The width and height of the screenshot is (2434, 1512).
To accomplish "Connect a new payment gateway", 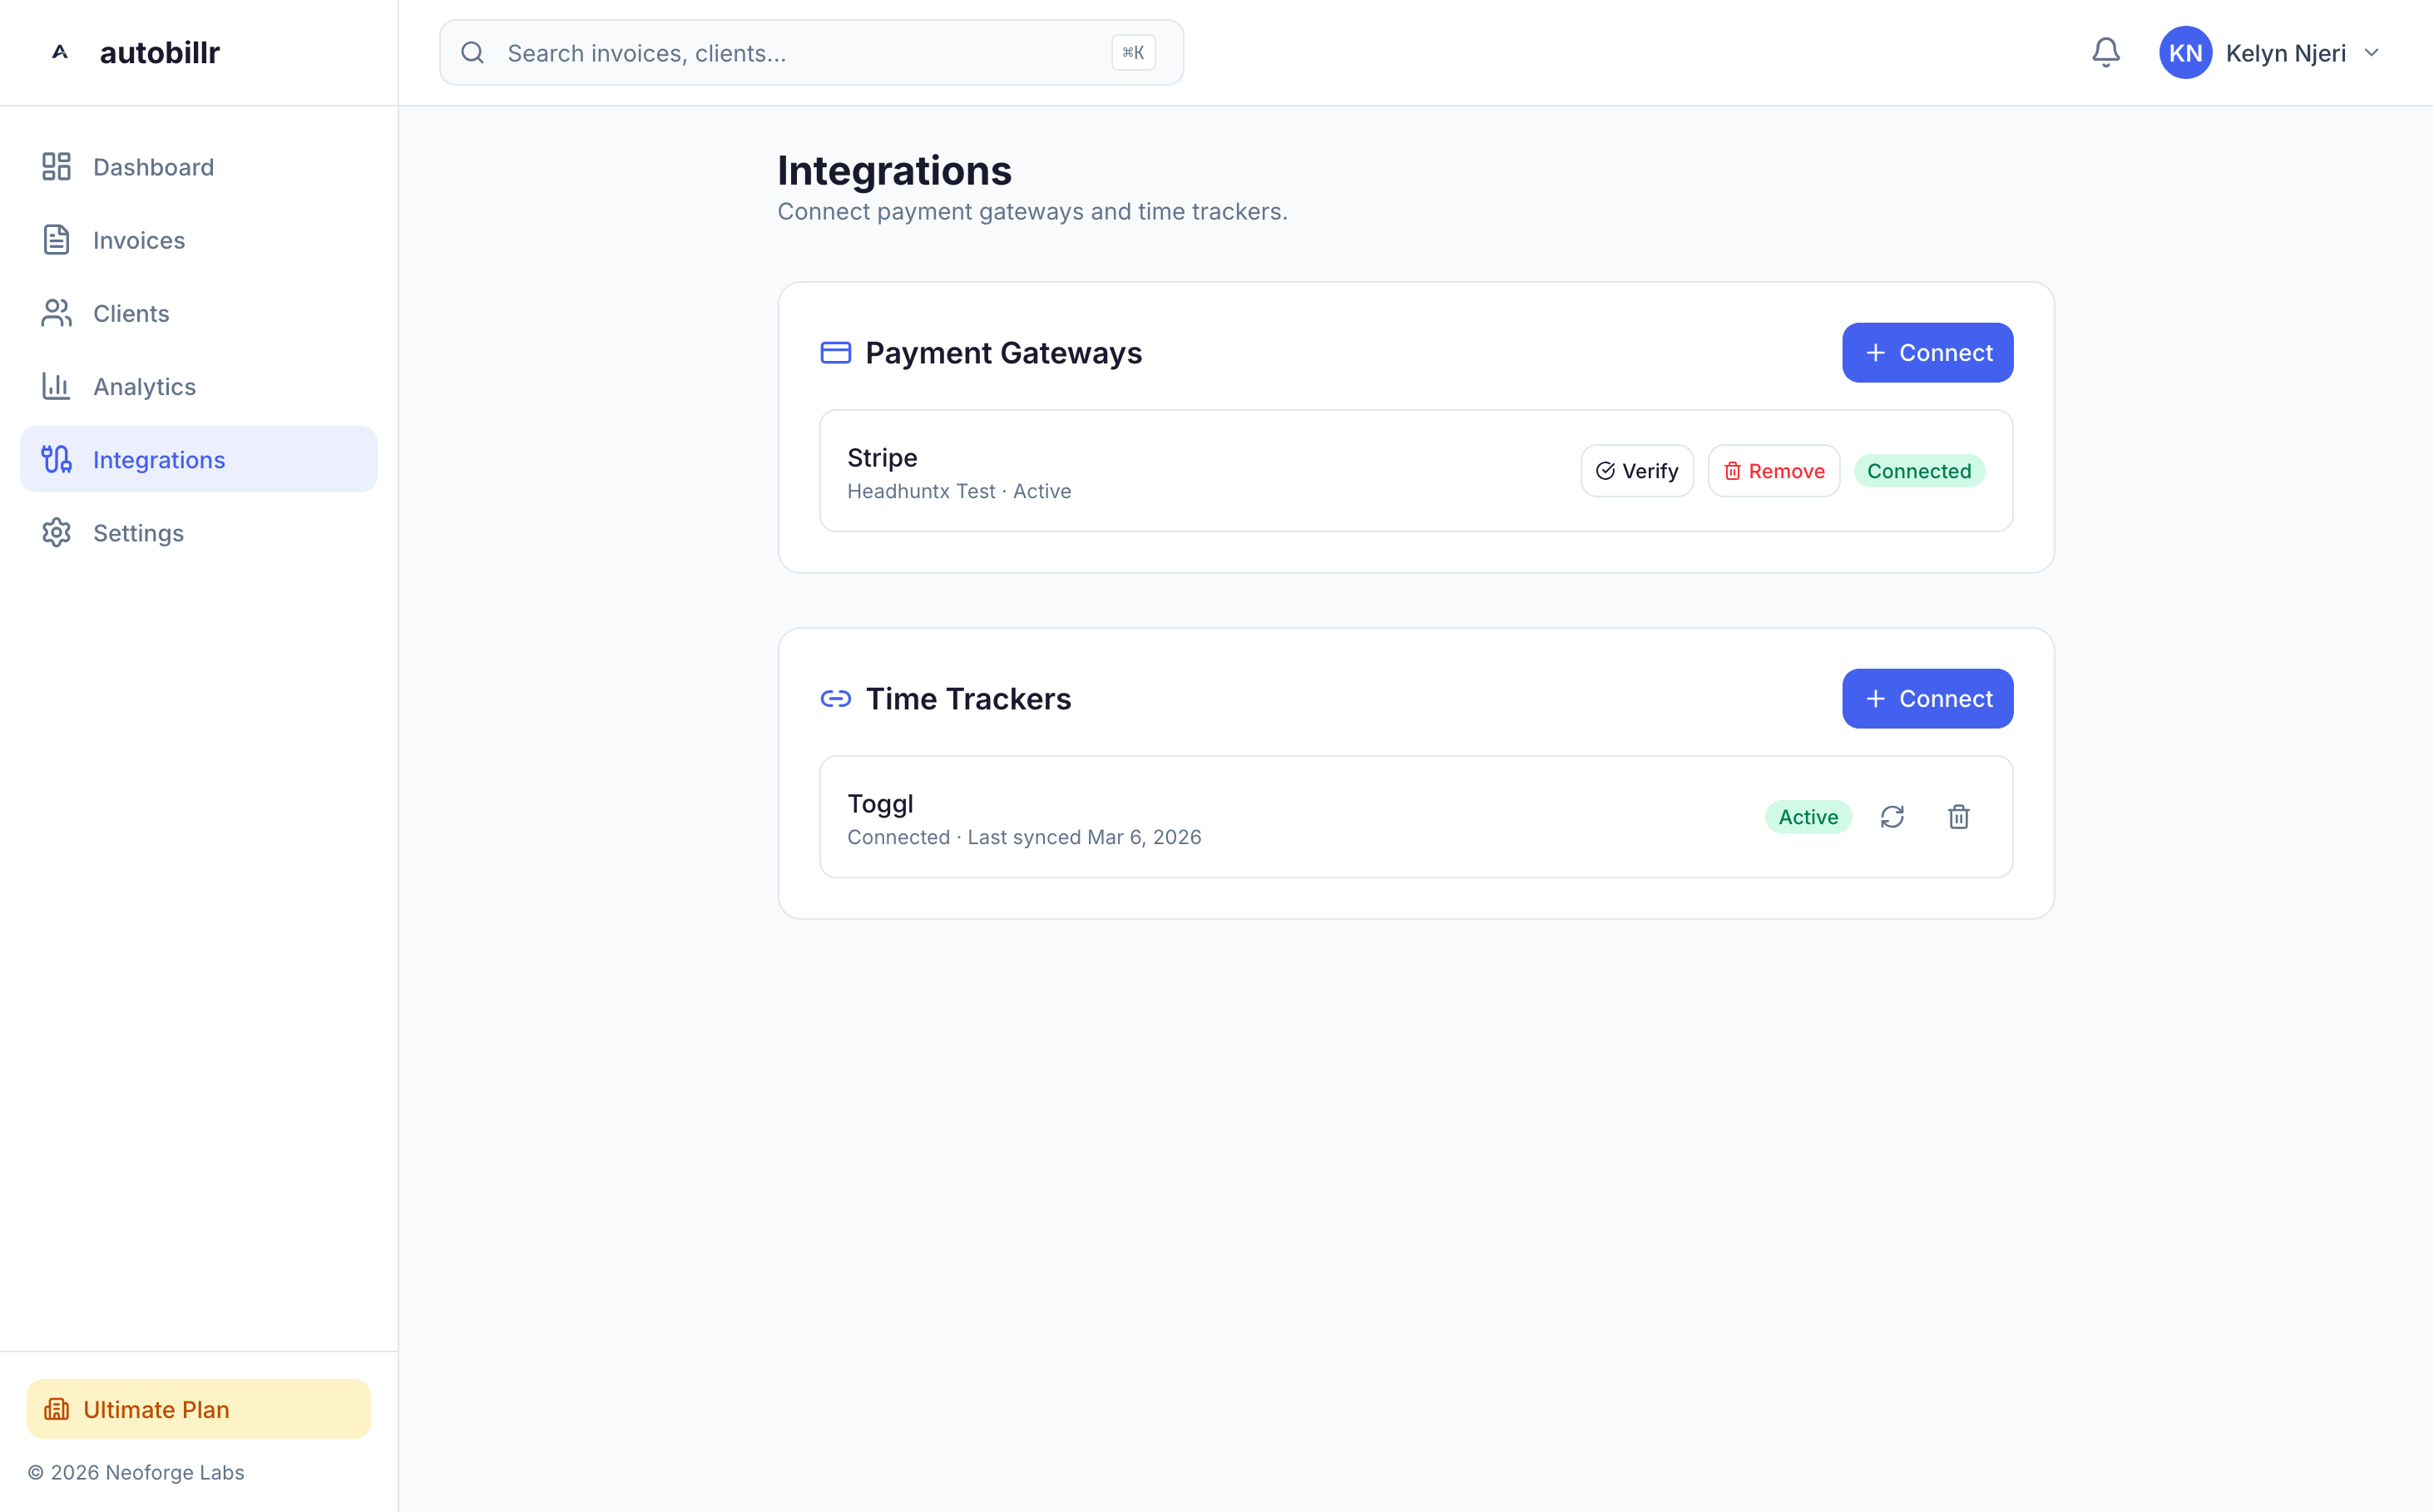I will click(x=1926, y=353).
